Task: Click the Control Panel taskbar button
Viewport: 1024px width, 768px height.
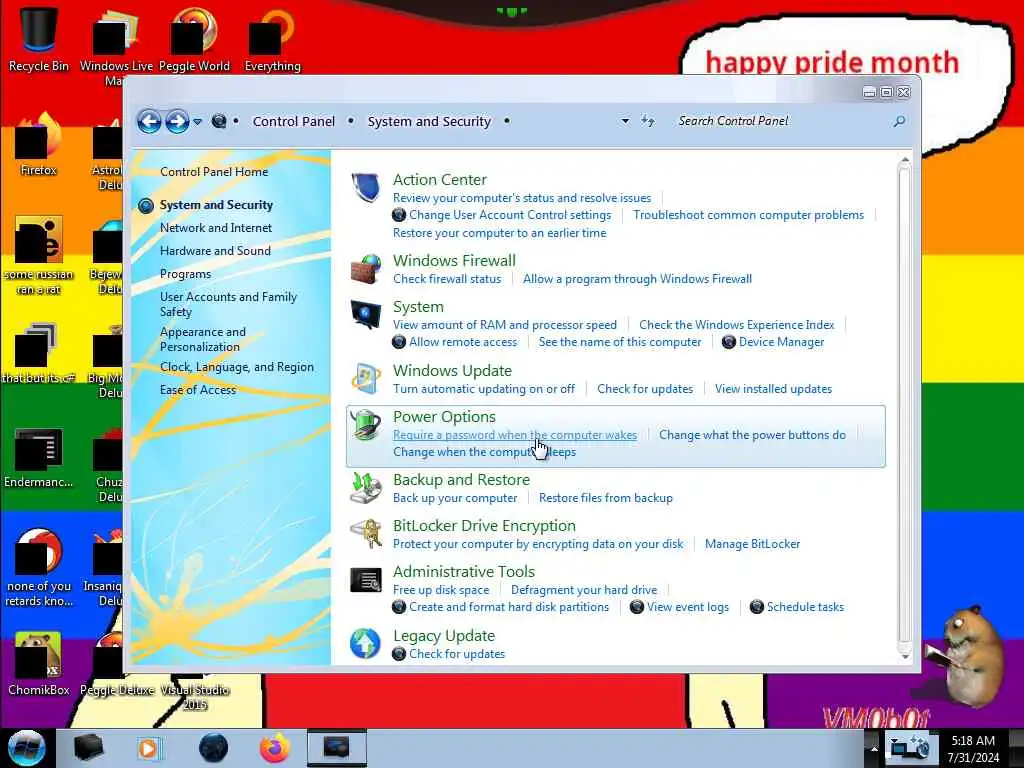Action: tap(337, 748)
